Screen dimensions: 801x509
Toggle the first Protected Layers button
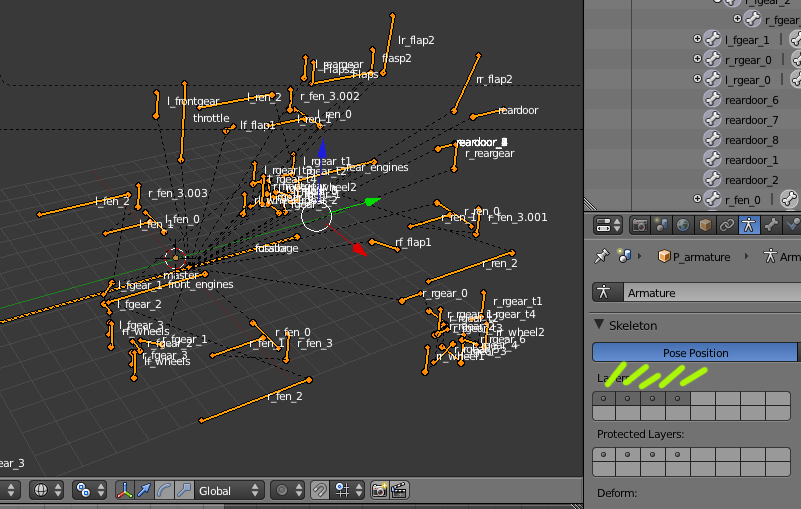(604, 454)
